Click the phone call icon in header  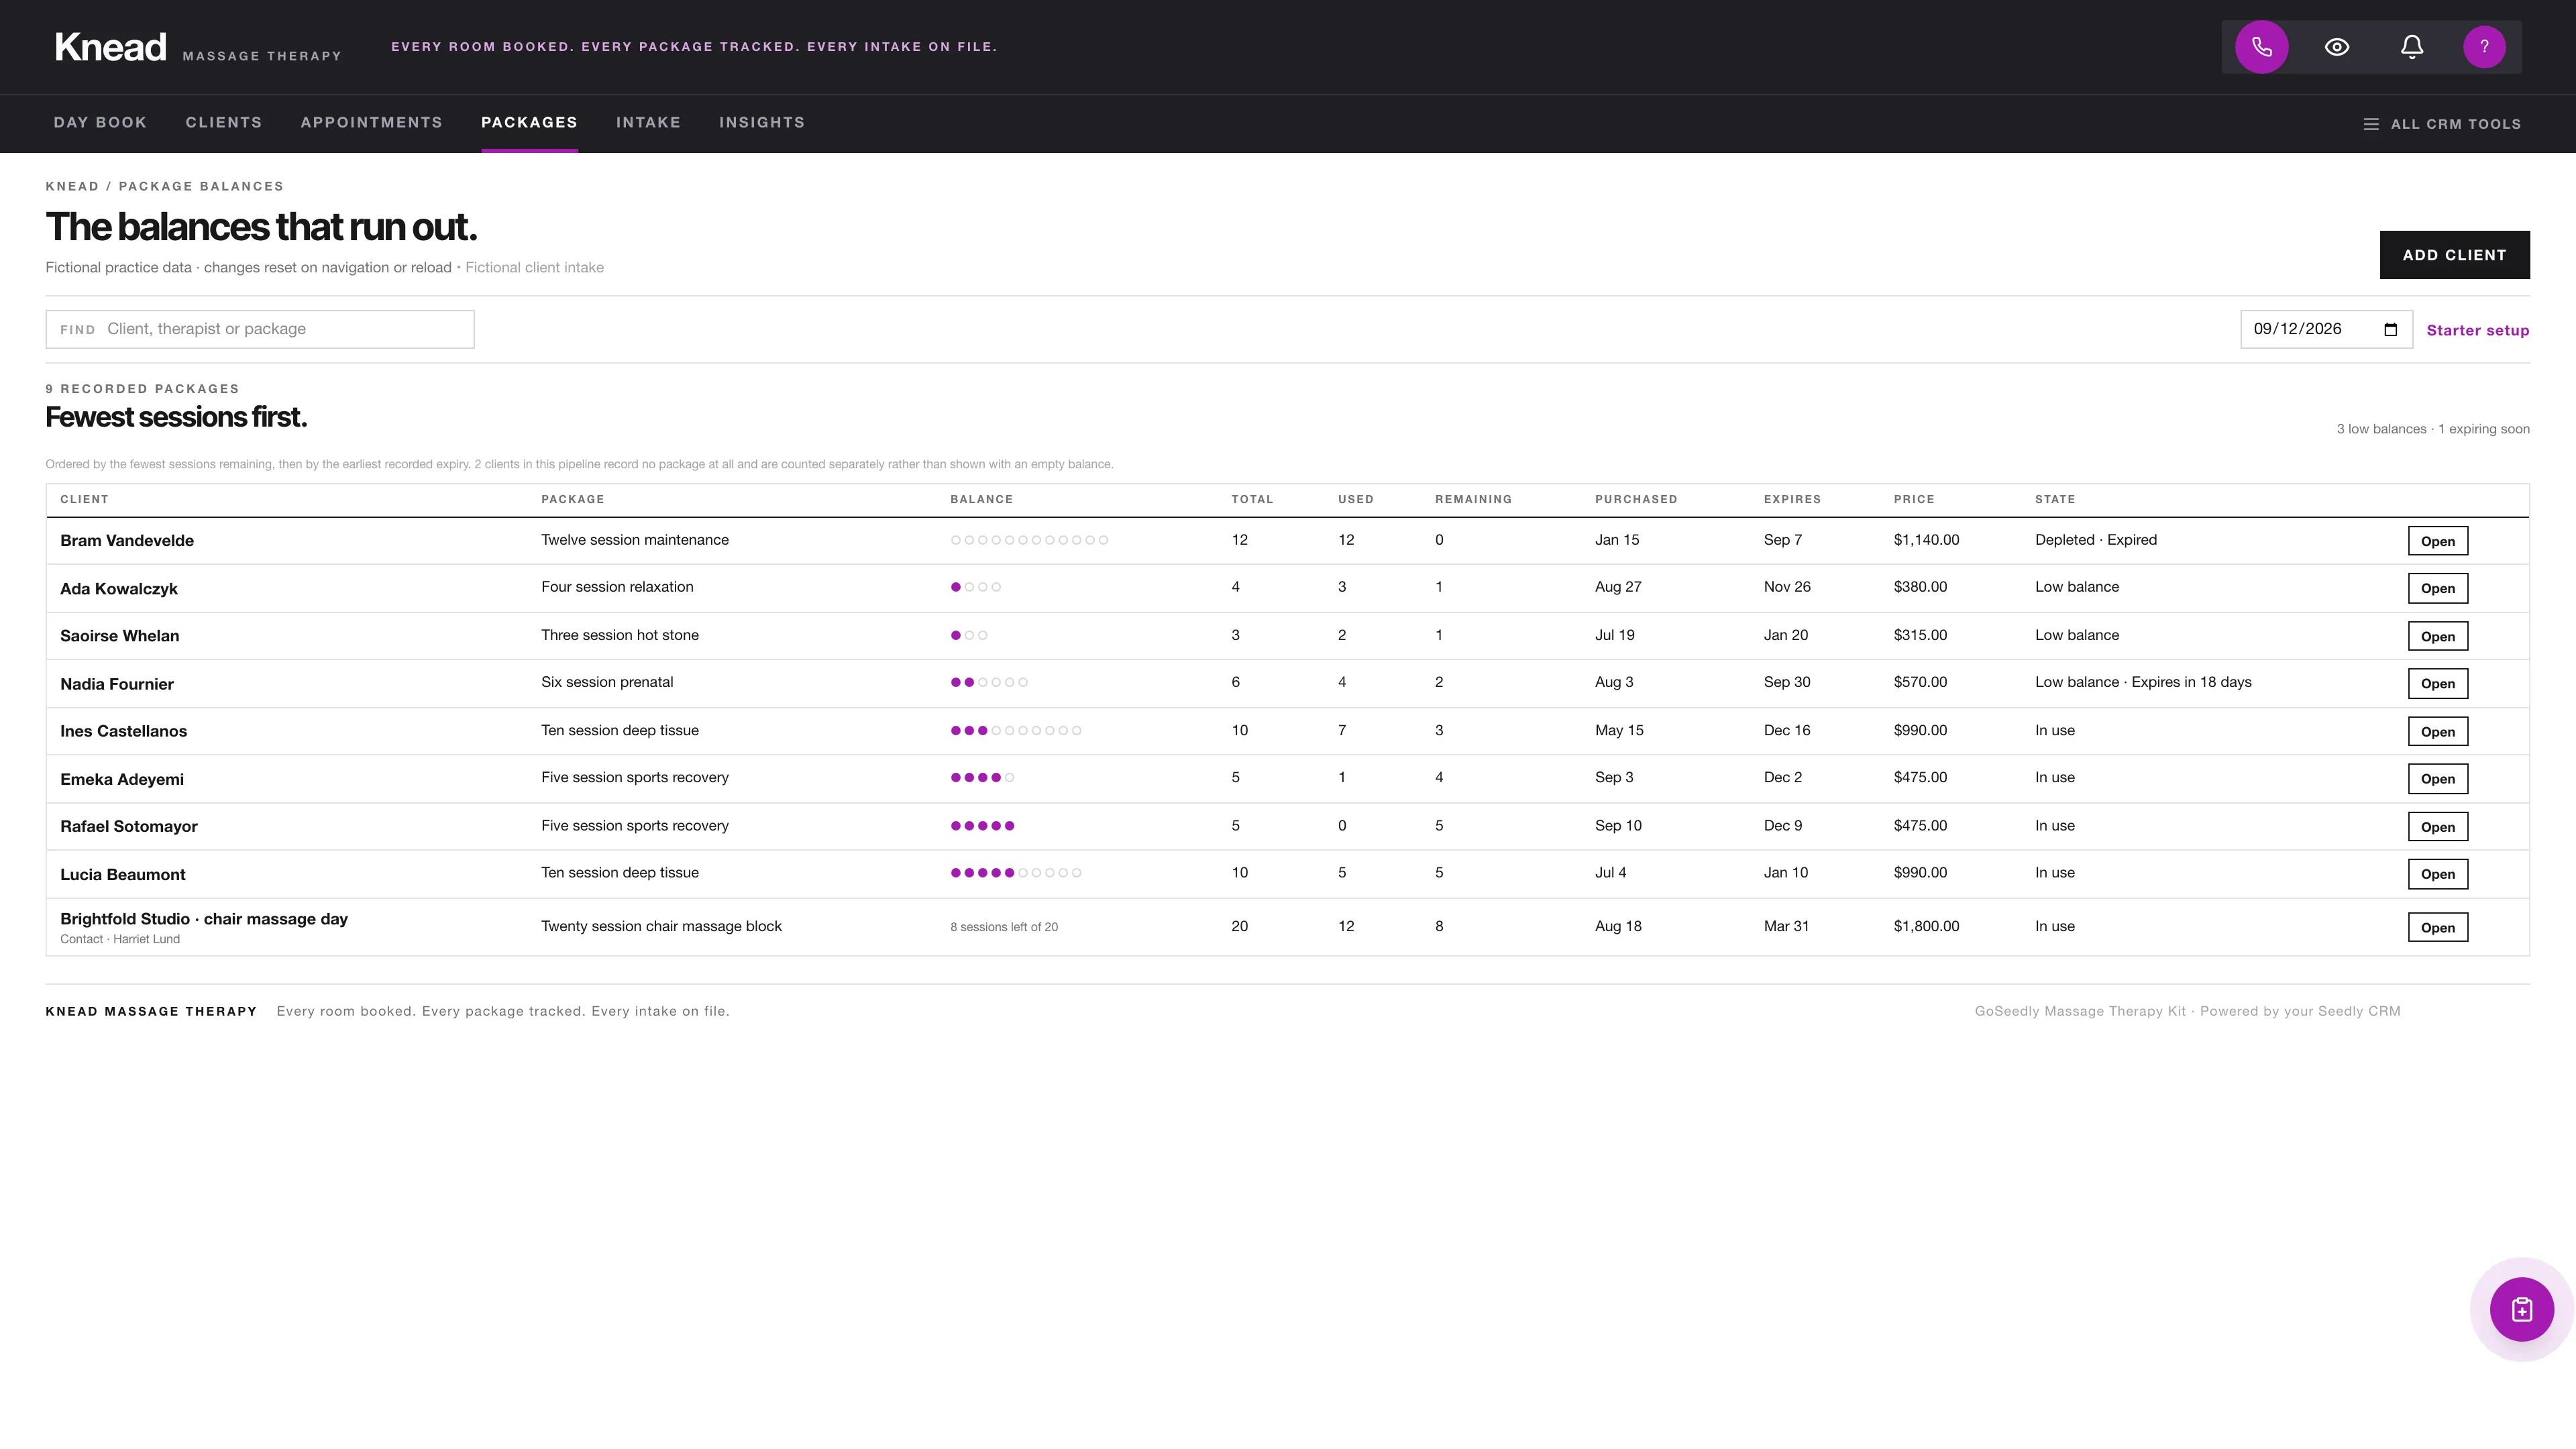click(x=2262, y=47)
